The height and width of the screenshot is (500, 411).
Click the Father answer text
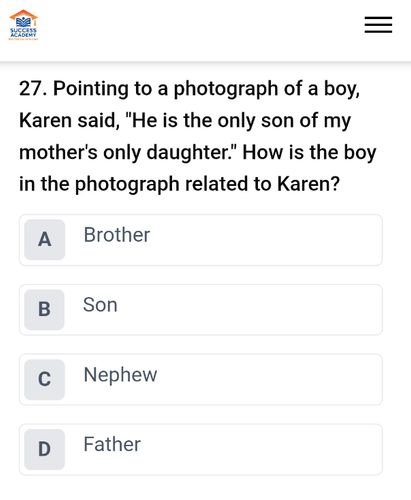(112, 444)
